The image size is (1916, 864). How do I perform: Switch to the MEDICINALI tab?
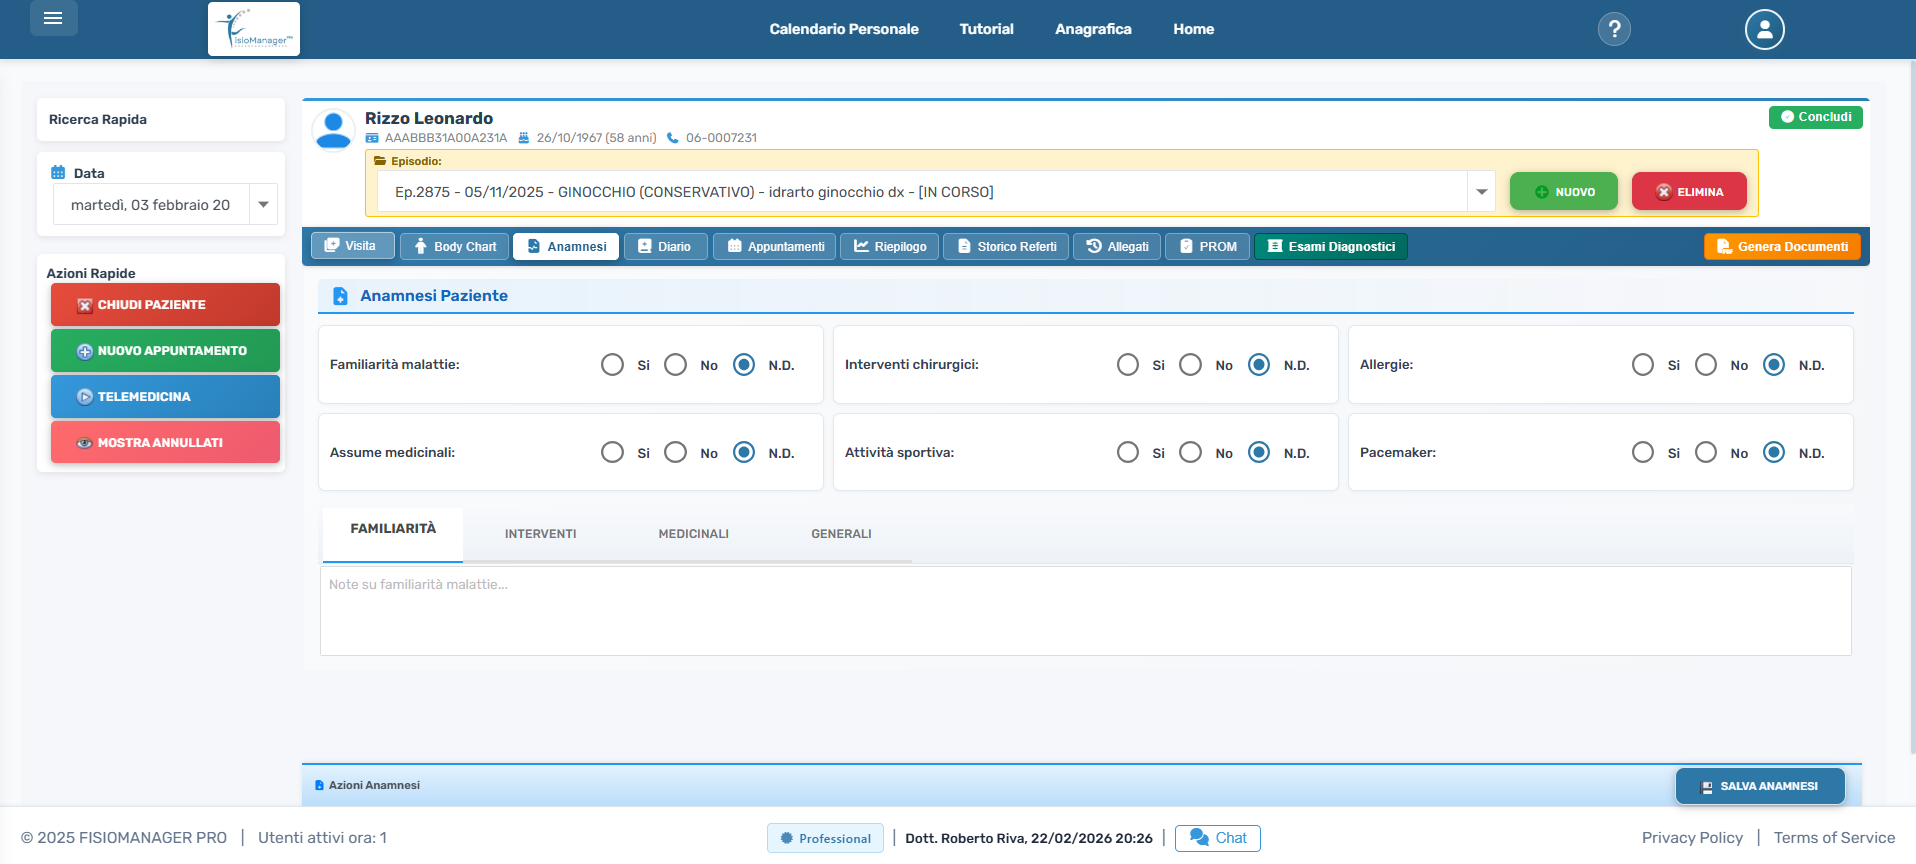click(x=693, y=534)
